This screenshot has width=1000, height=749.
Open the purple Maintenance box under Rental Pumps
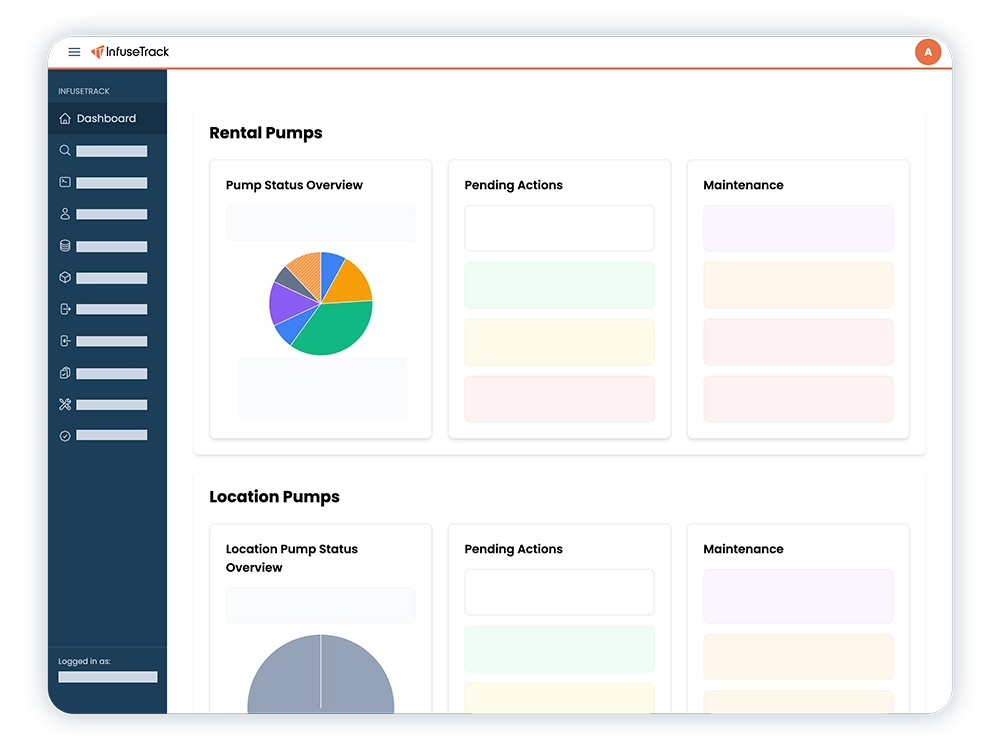(x=797, y=228)
